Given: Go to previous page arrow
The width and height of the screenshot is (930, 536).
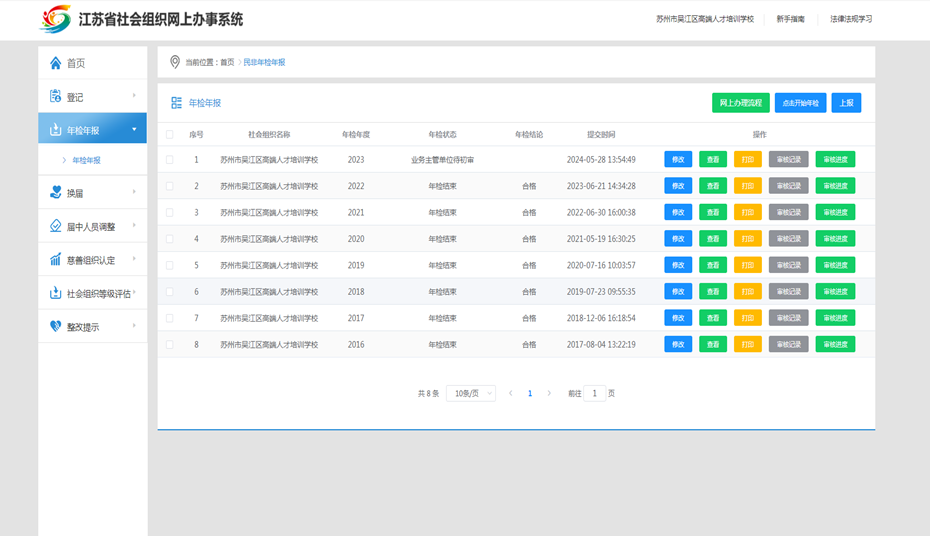Looking at the screenshot, I should coord(511,393).
